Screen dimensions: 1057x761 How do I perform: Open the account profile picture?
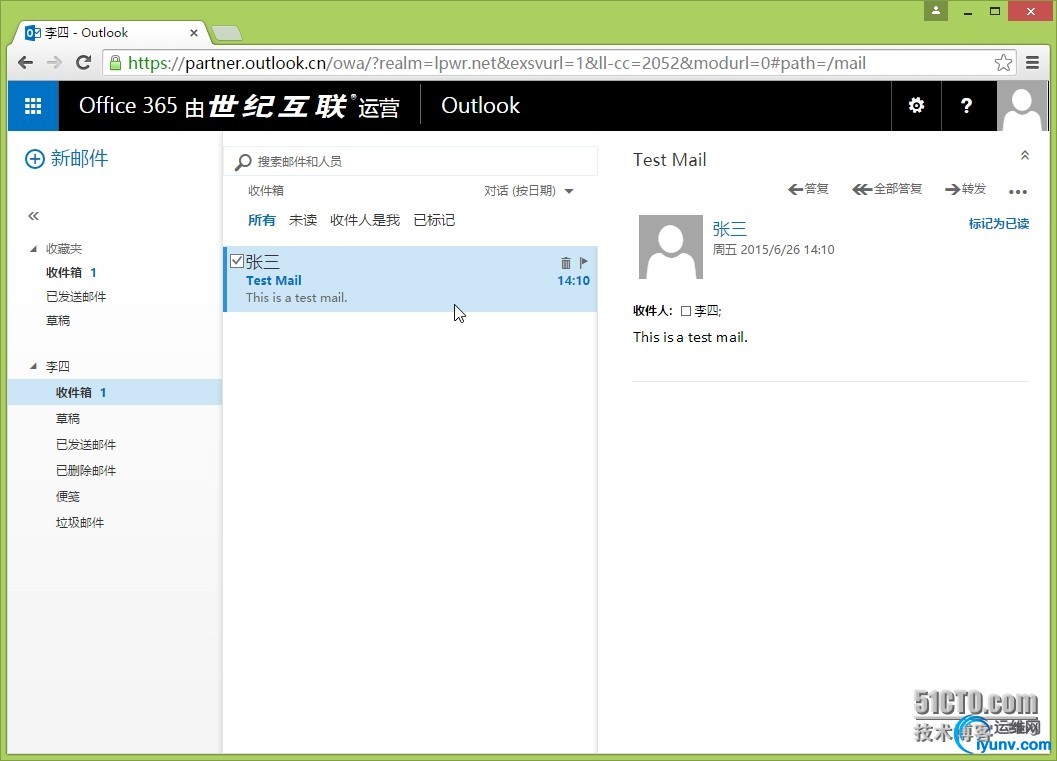coord(1022,106)
